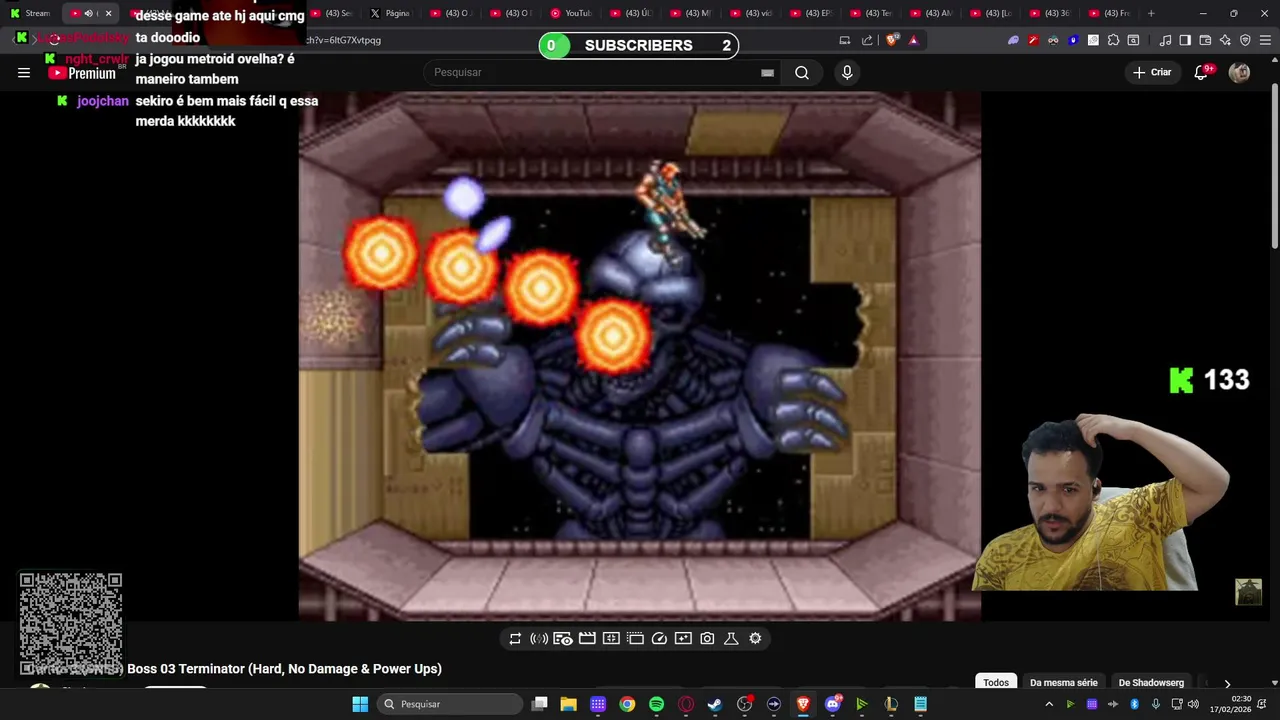The width and height of the screenshot is (1280, 720).
Task: Select the Da mesma série chip
Action: tap(1063, 683)
